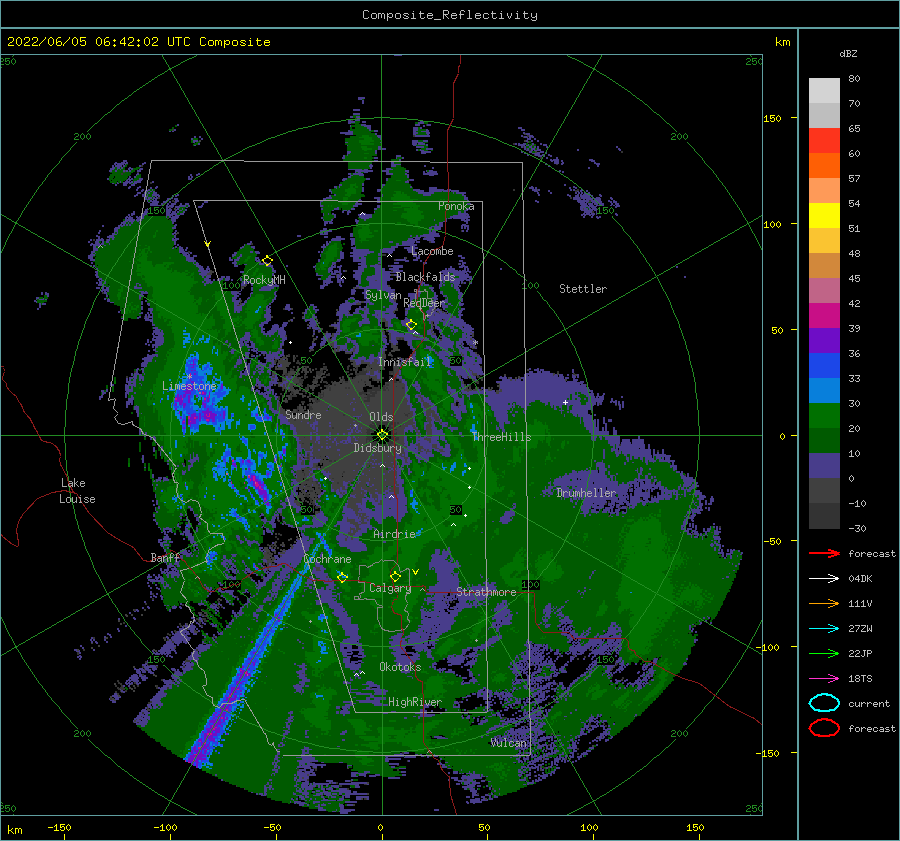Viewport: 900px width, 841px height.
Task: Click the yellow diamond marker near RedDeer
Action: coord(411,325)
